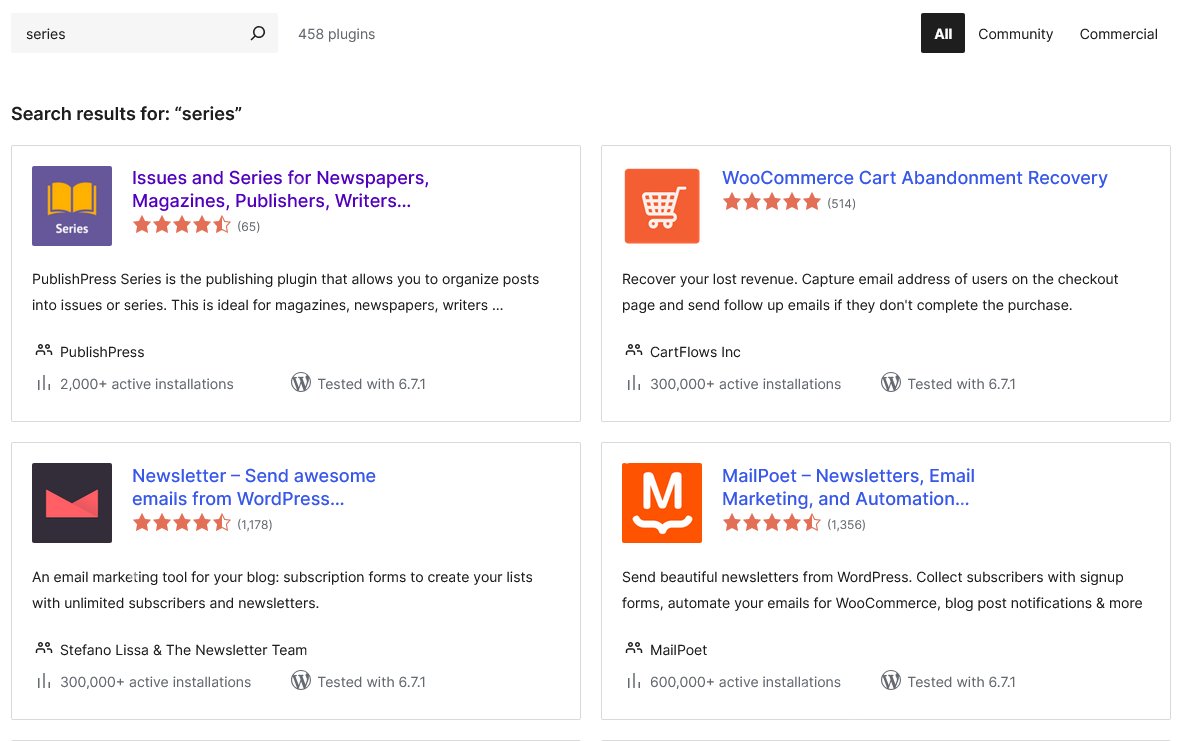1184x741 pixels.
Task: Click Tested with 6.7.1 in PublishPress card
Action: point(372,384)
